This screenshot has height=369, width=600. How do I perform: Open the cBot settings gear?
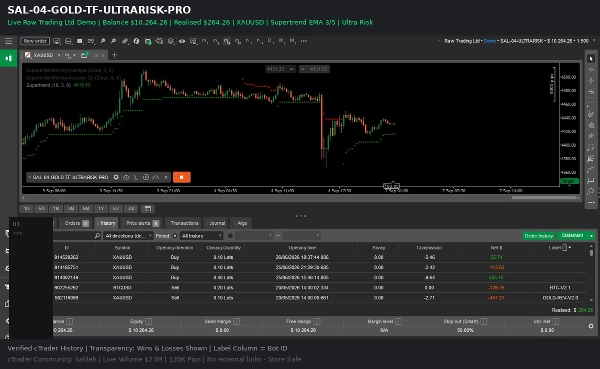[x=116, y=177]
